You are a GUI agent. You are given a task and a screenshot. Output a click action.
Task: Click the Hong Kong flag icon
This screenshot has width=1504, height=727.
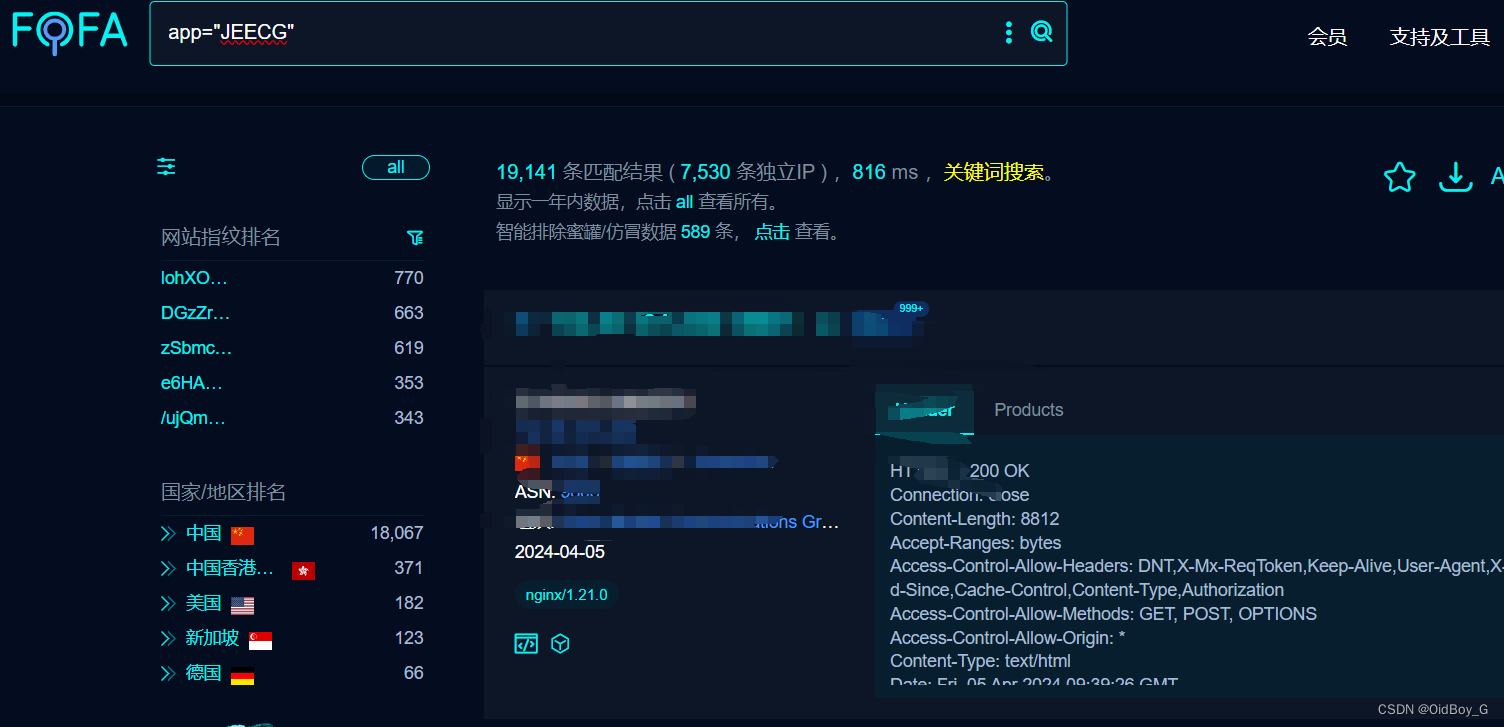pos(303,570)
